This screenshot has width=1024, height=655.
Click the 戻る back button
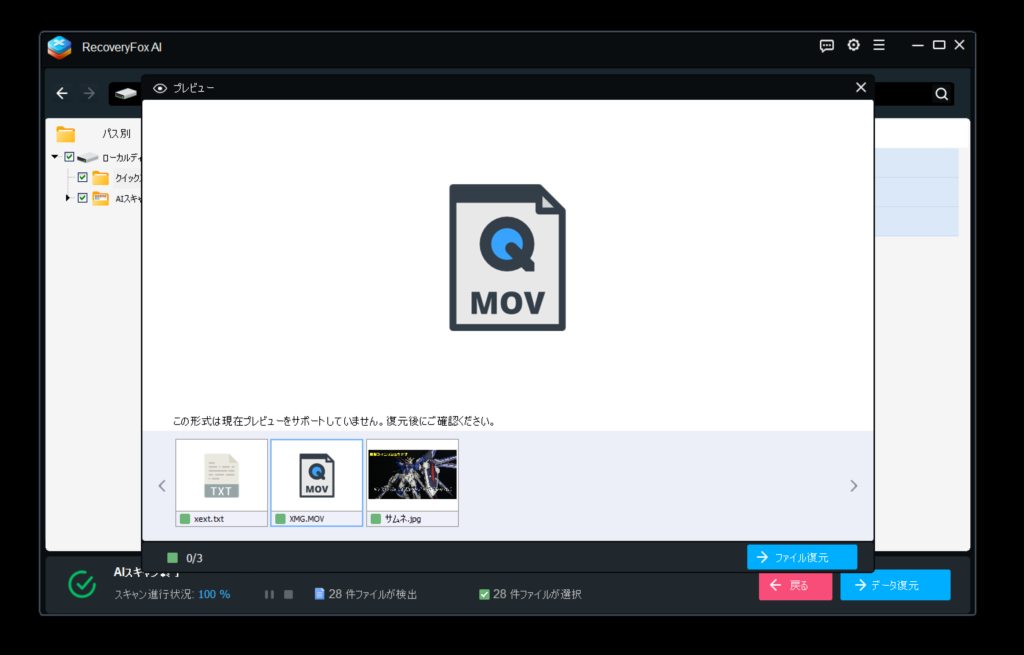tap(795, 585)
